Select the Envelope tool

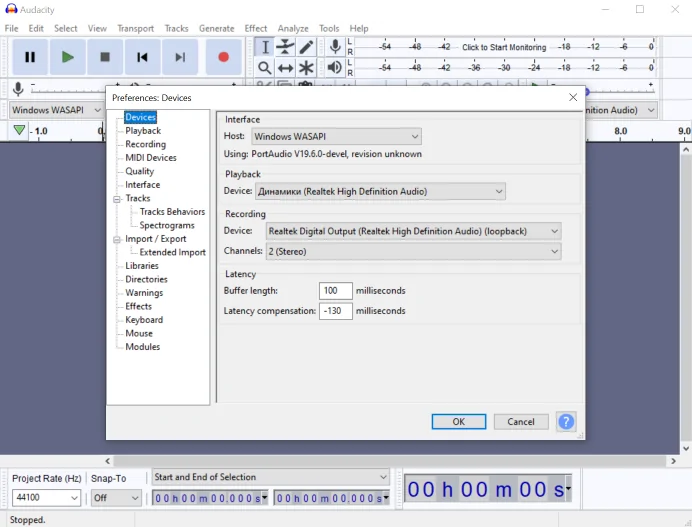point(285,47)
